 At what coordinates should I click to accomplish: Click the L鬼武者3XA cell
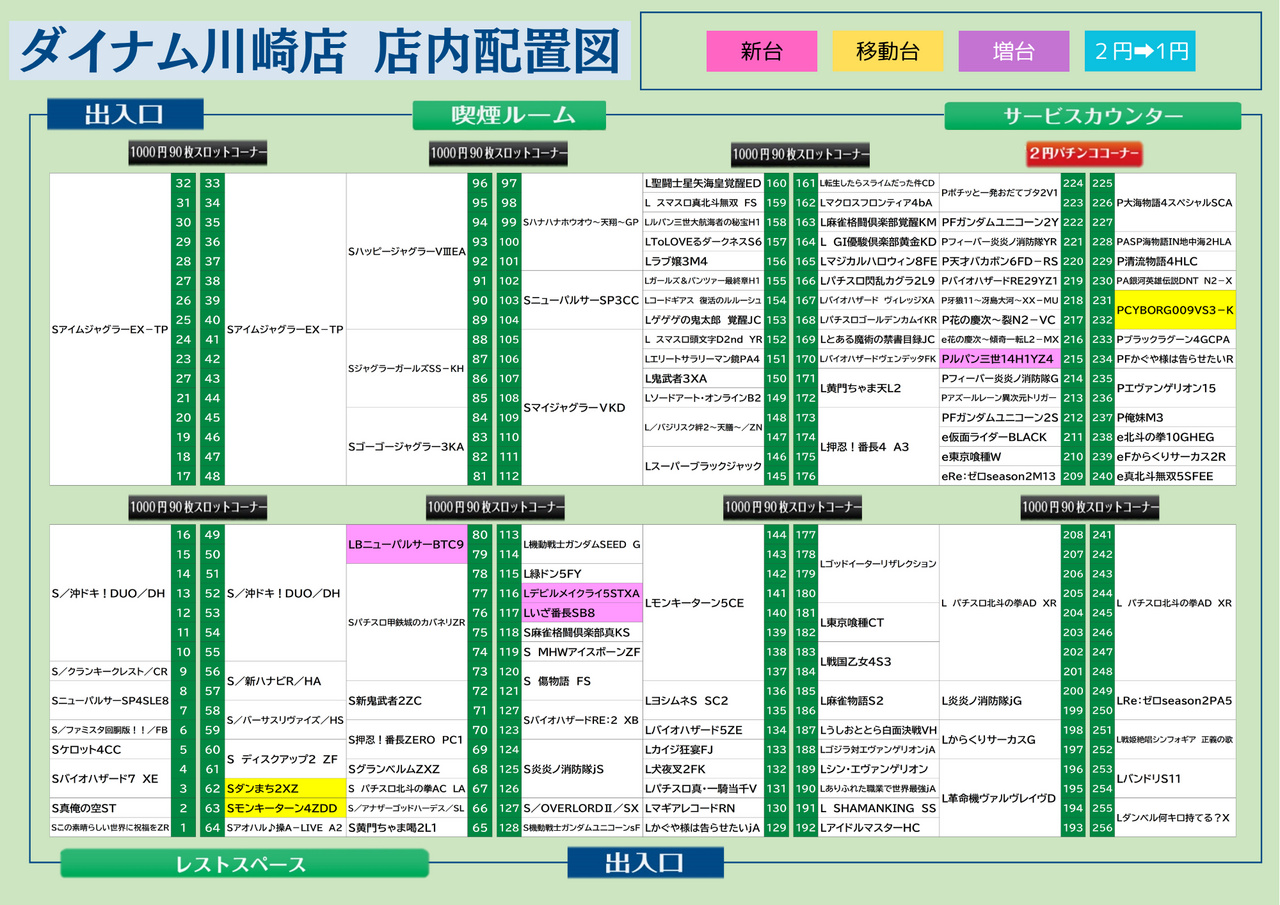(703, 378)
